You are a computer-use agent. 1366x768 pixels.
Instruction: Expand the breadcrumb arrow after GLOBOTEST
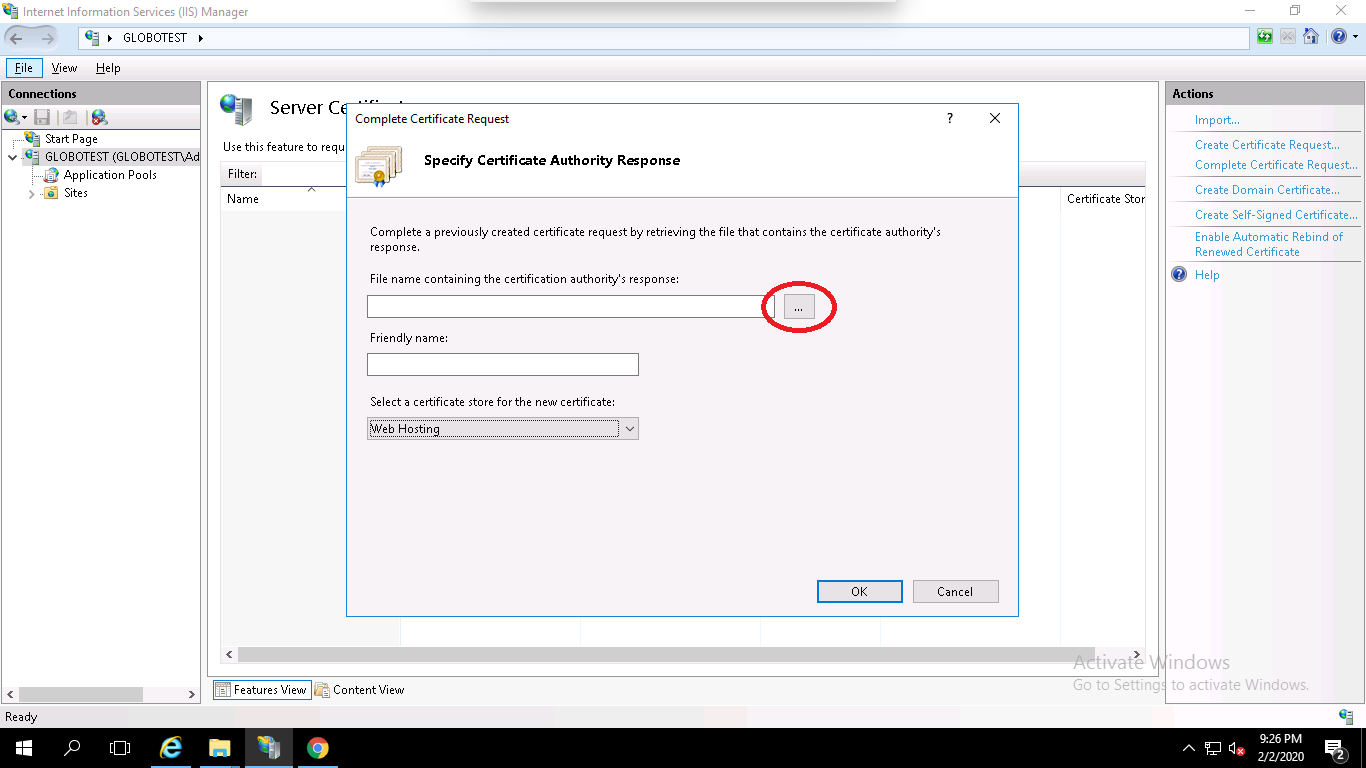click(x=200, y=38)
